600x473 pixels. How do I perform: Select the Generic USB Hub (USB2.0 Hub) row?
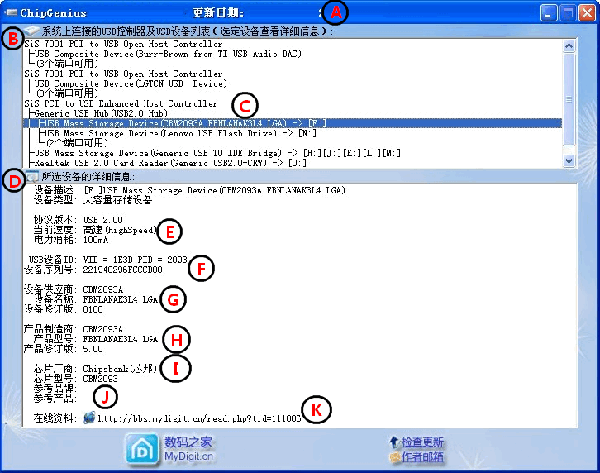(x=99, y=113)
